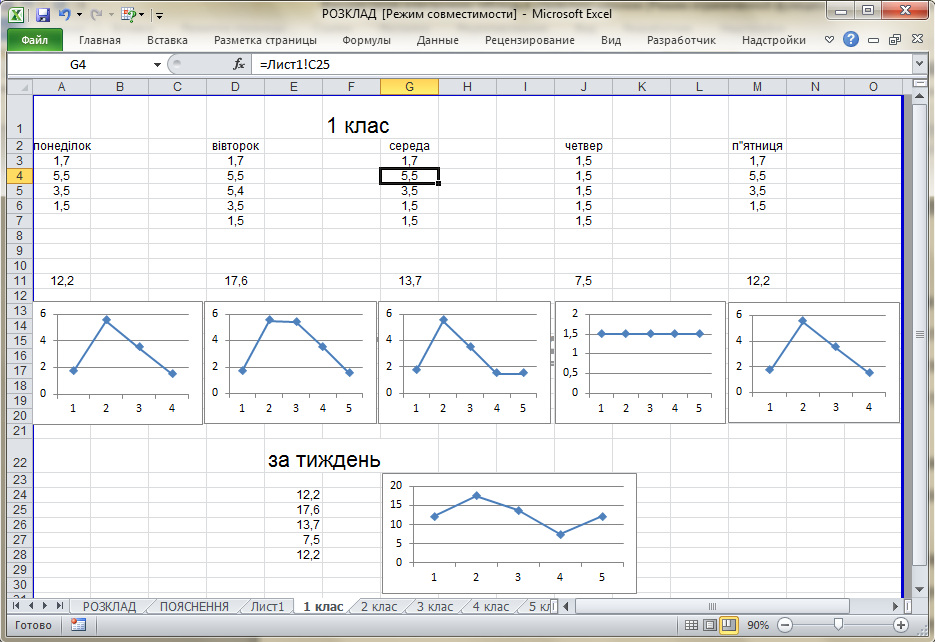The width and height of the screenshot is (935, 642).
Task: Undo the last action in the Quick Access toolbar
Action: coord(64,14)
